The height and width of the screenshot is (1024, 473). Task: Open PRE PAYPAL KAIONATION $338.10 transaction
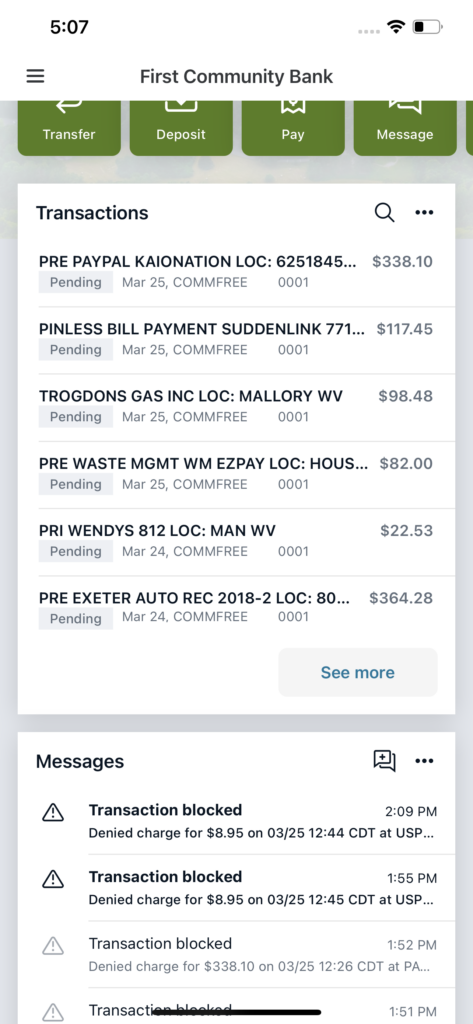pyautogui.click(x=236, y=272)
